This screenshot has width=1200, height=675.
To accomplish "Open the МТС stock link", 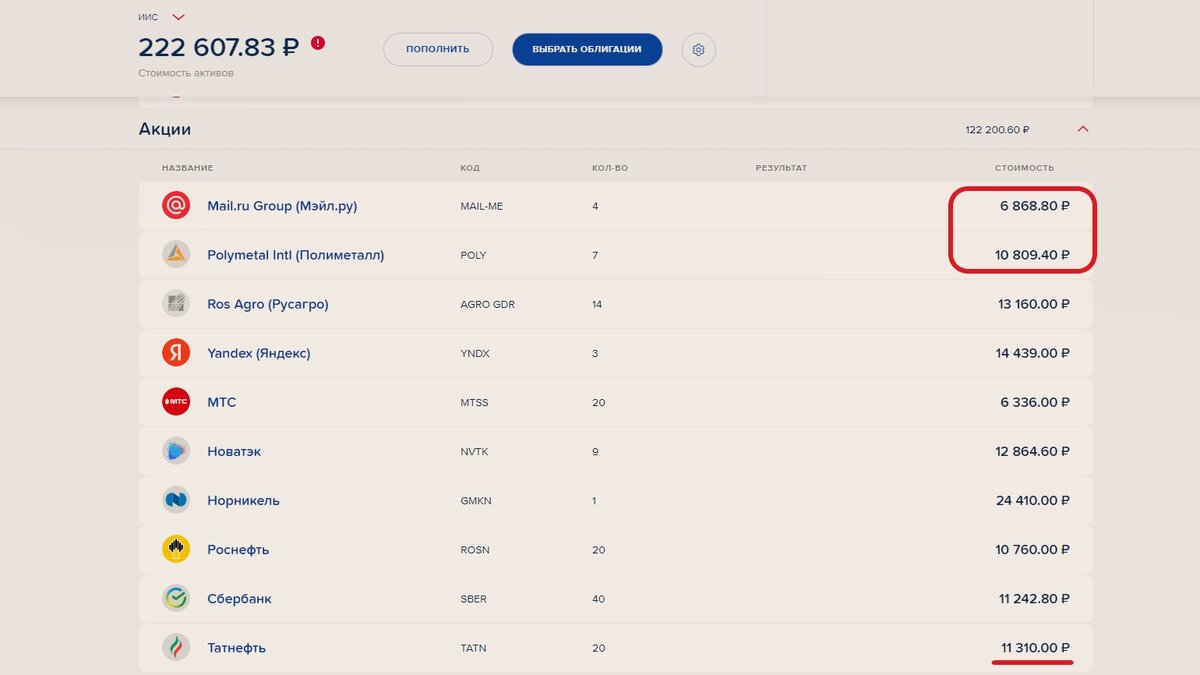I will click(x=221, y=402).
